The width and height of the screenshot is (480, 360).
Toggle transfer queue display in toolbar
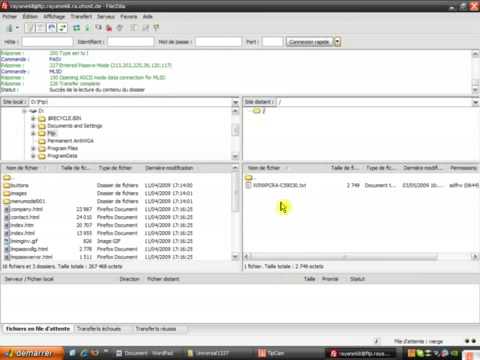click(x=63, y=28)
